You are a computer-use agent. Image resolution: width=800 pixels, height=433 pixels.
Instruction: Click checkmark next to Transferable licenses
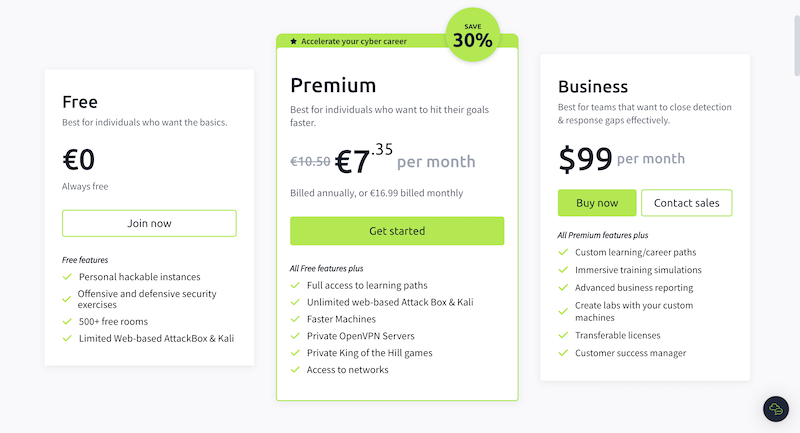pos(563,335)
